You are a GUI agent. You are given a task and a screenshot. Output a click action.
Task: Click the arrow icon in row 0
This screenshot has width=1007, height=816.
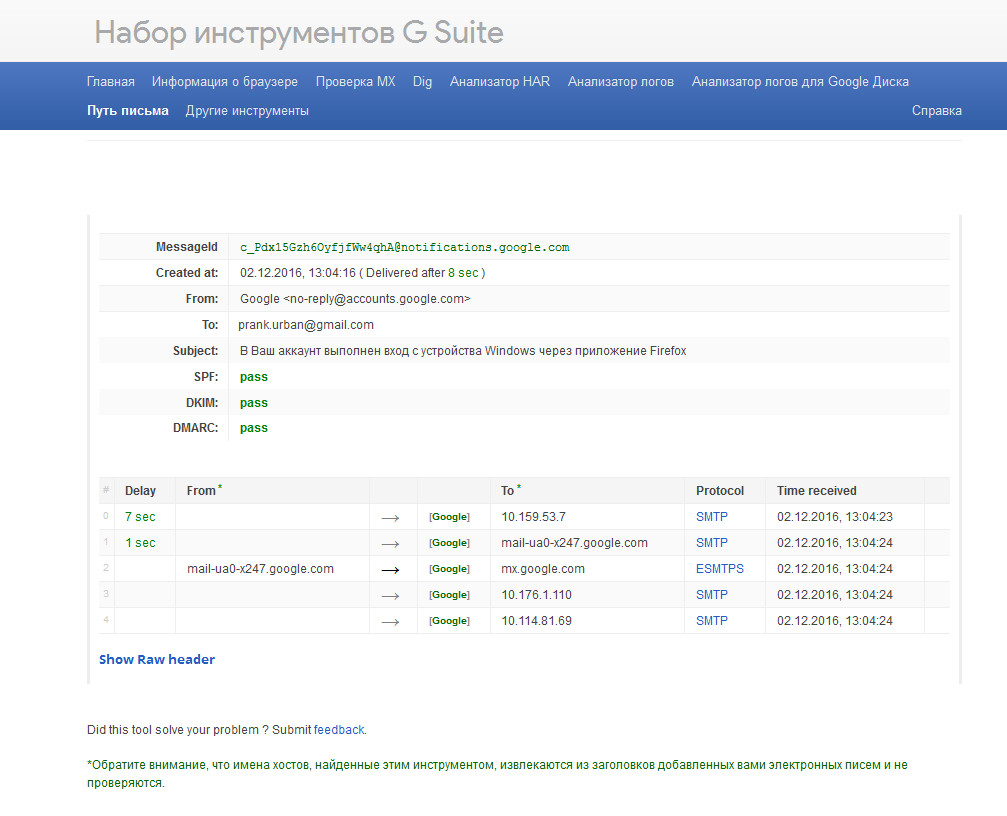[390, 517]
